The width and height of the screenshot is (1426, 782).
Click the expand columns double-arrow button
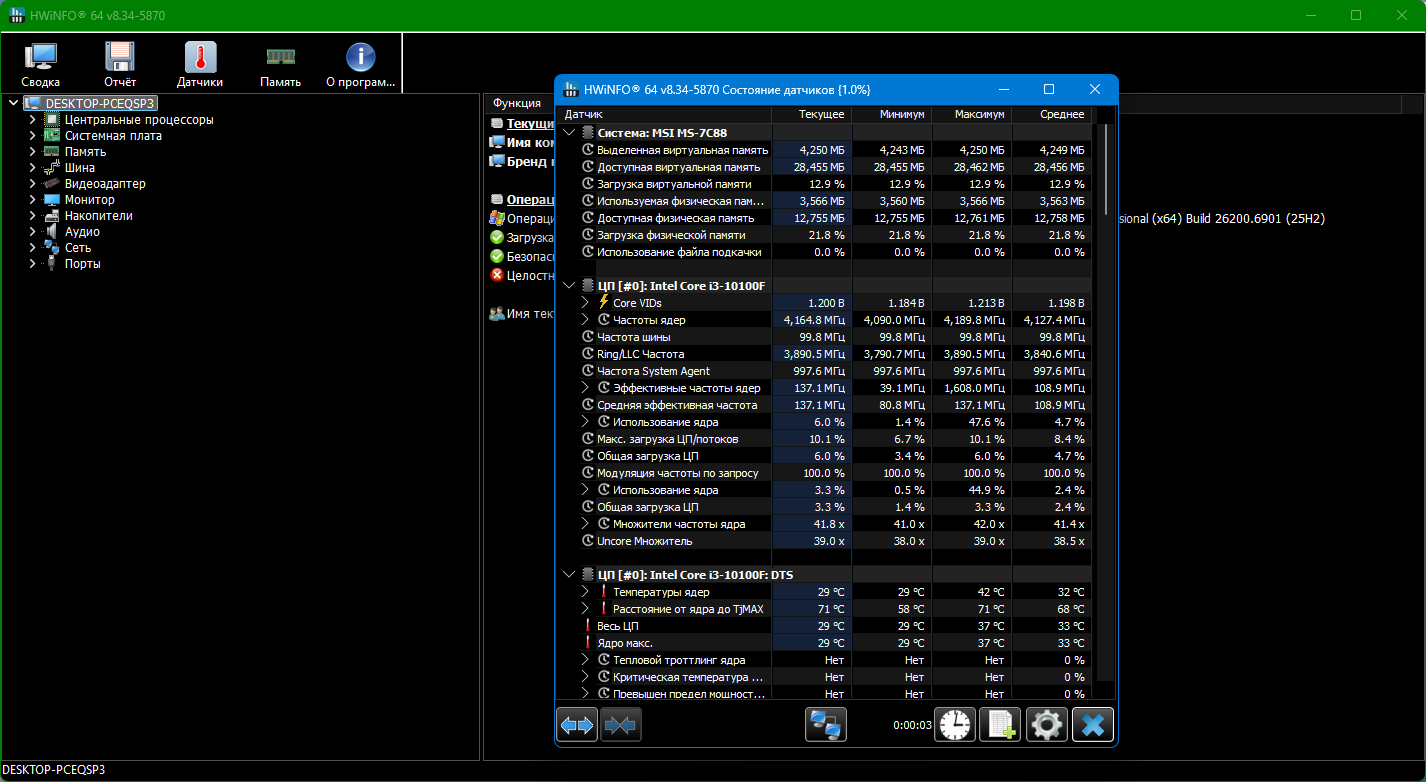[577, 724]
